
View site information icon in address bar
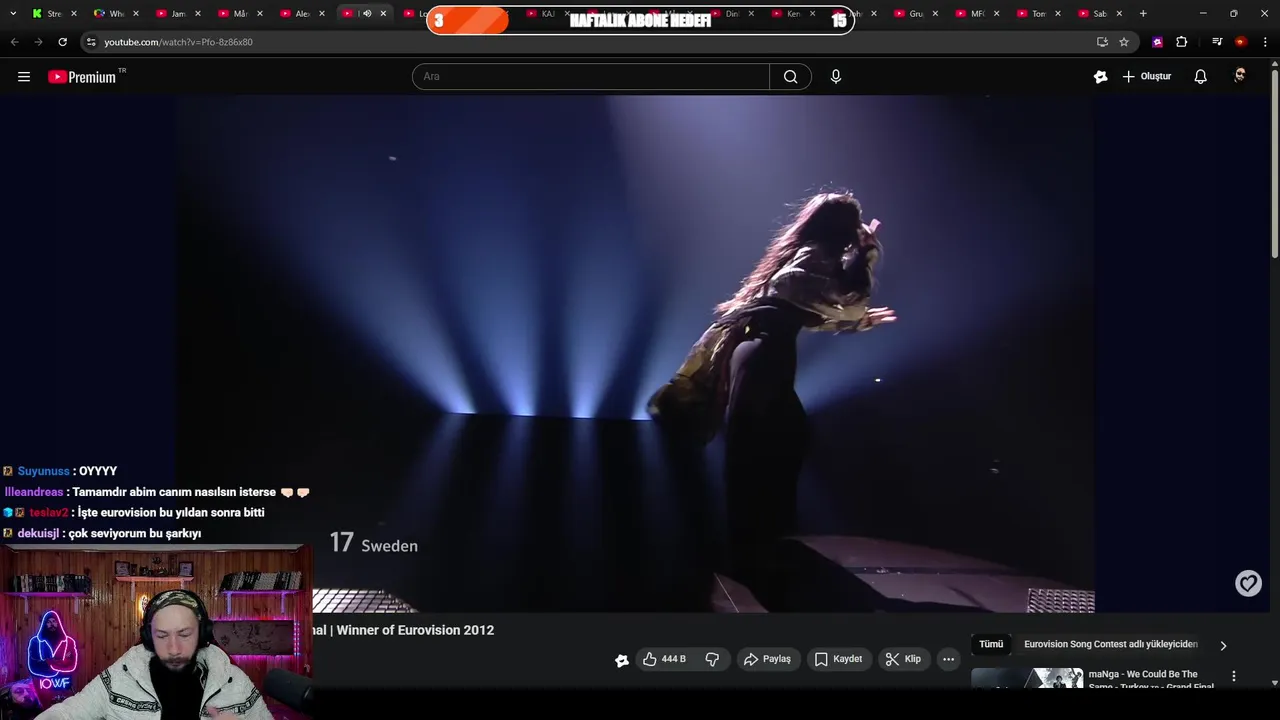[91, 42]
